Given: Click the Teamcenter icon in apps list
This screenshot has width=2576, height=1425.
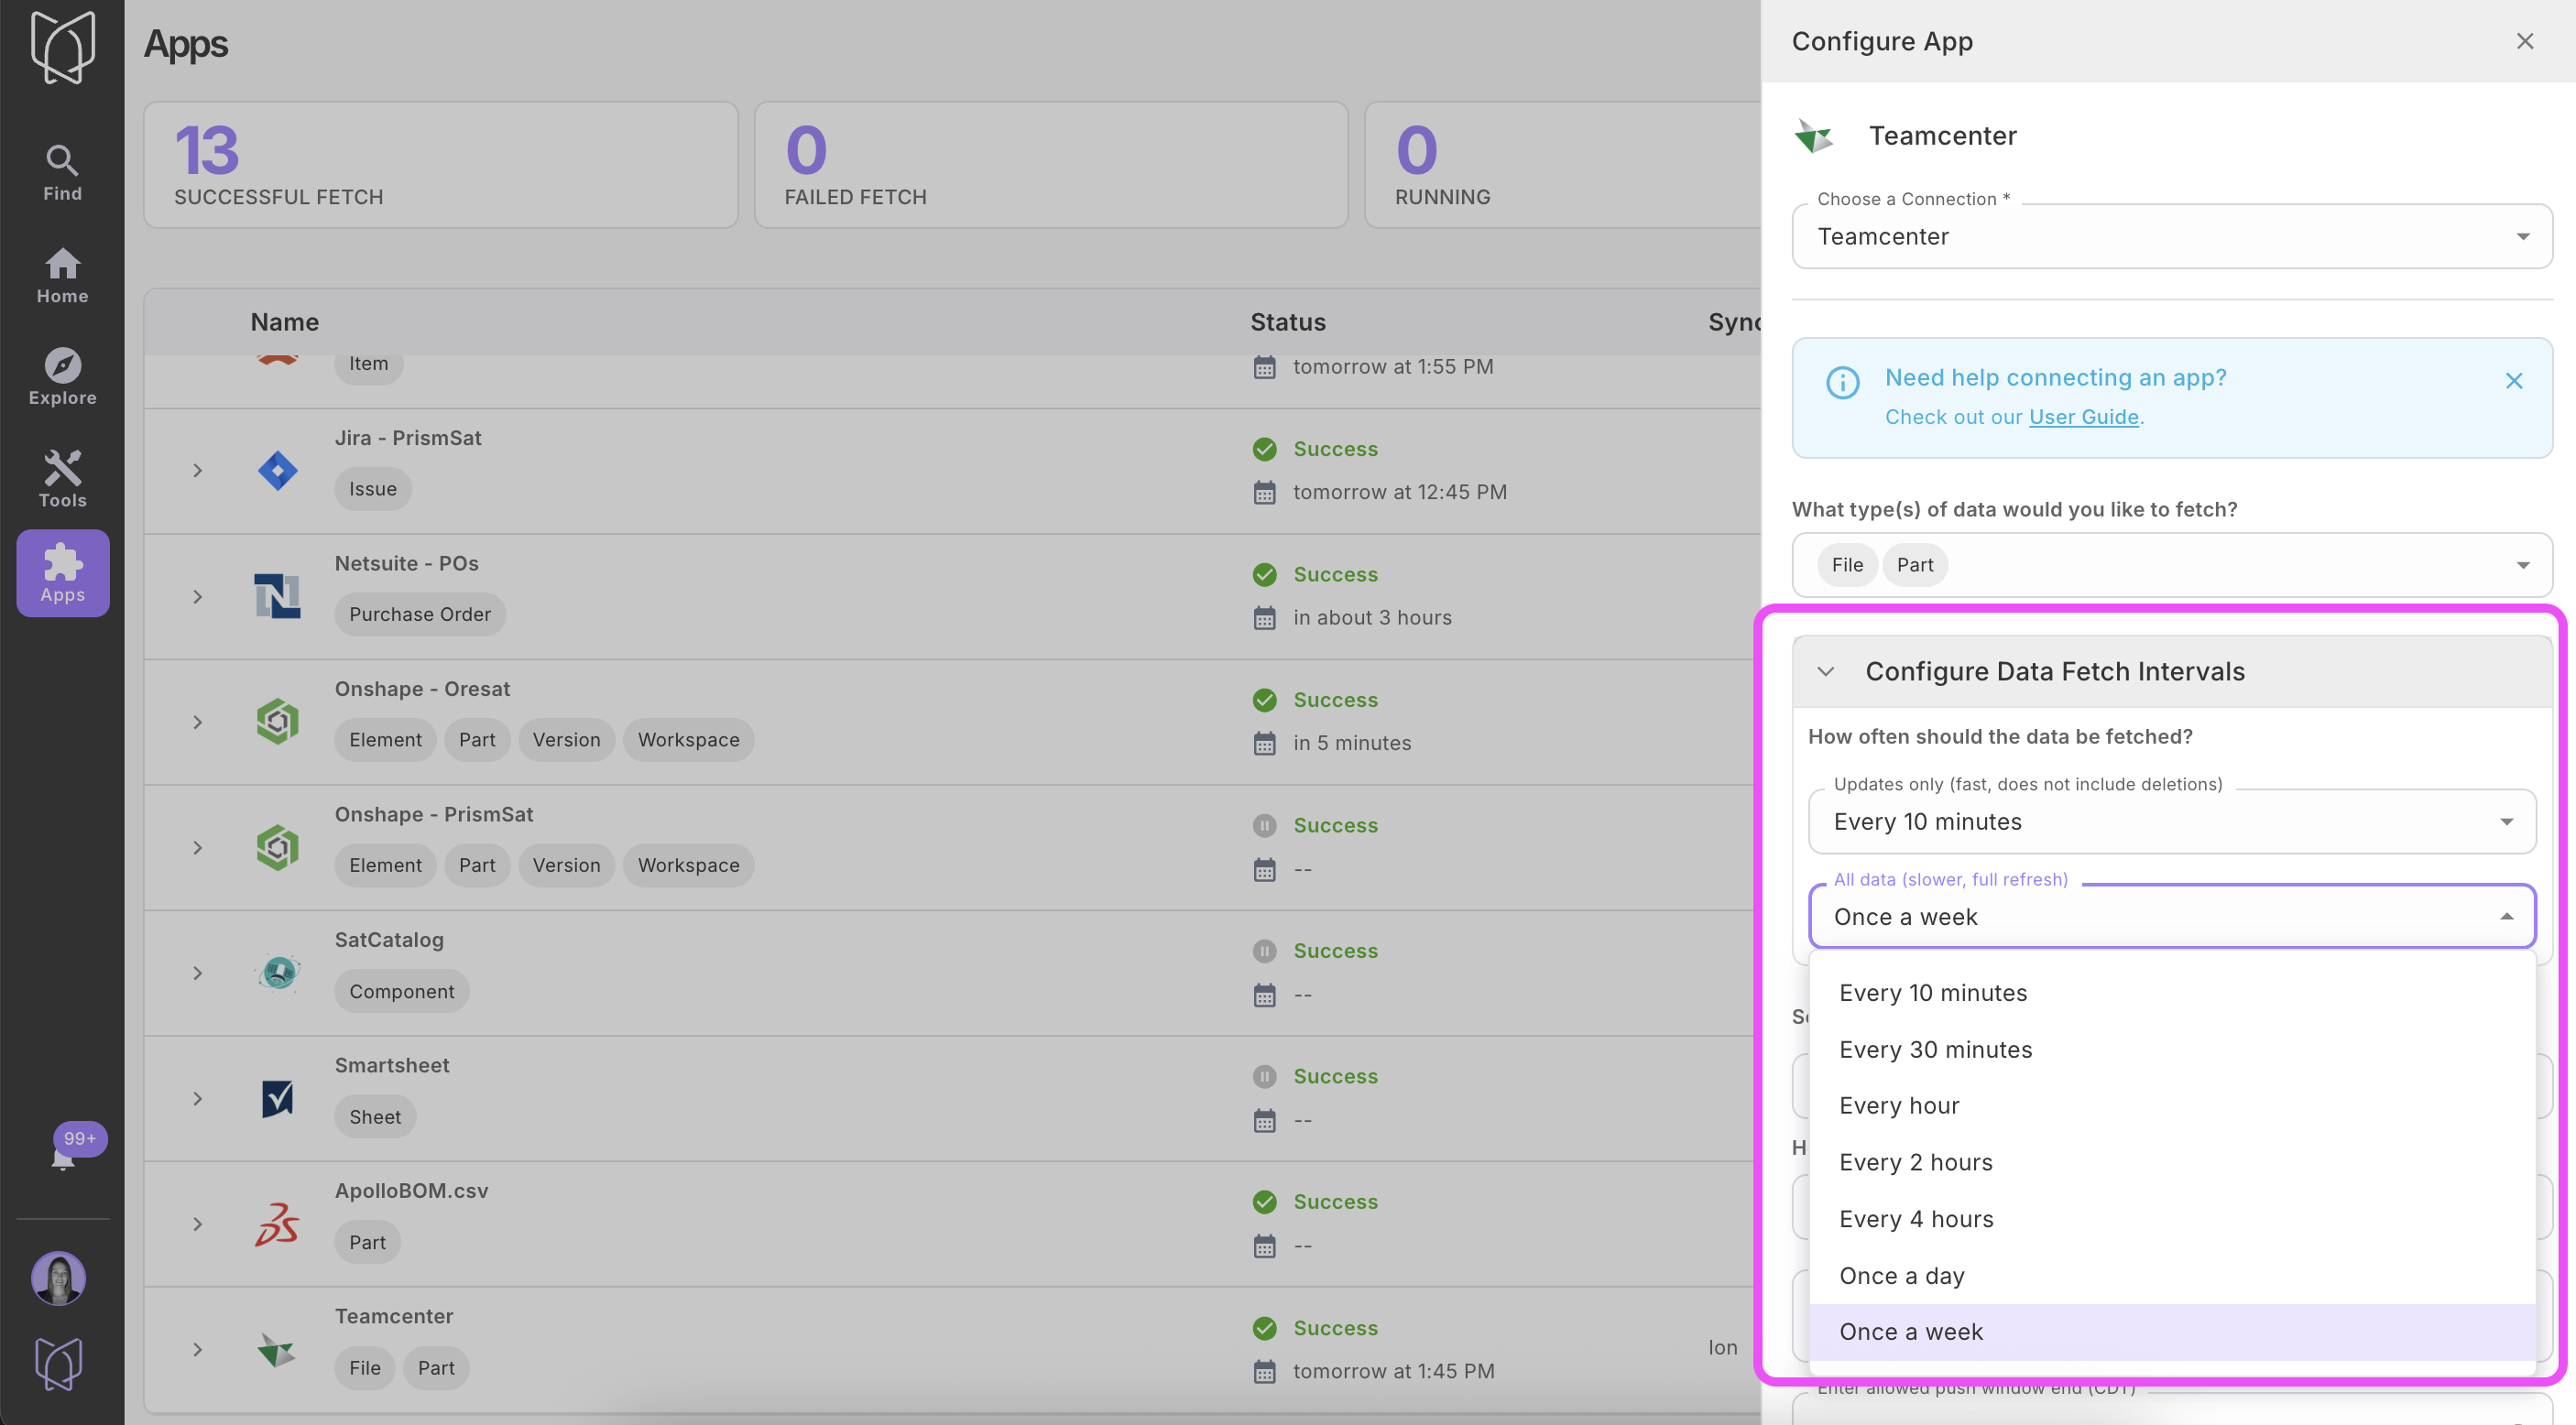Looking at the screenshot, I should (277, 1350).
